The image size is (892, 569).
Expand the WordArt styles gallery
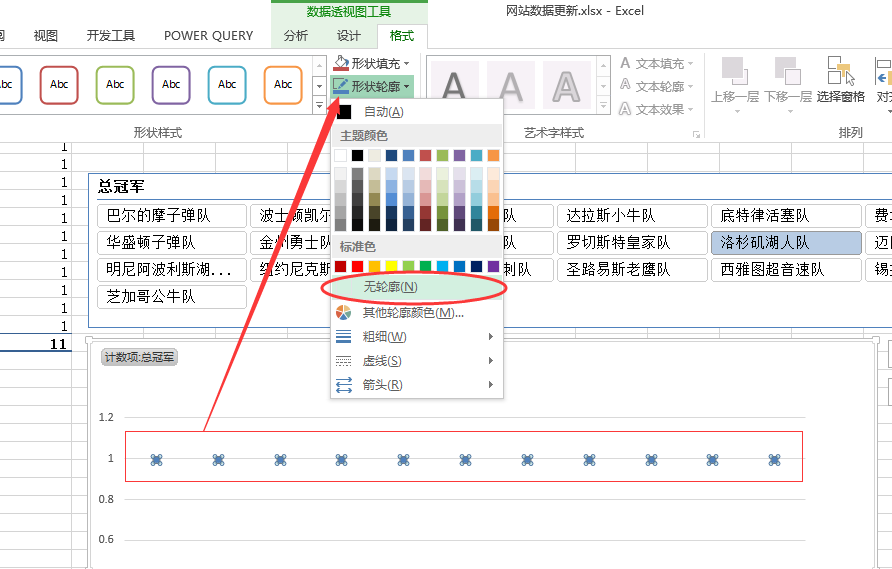coord(604,106)
